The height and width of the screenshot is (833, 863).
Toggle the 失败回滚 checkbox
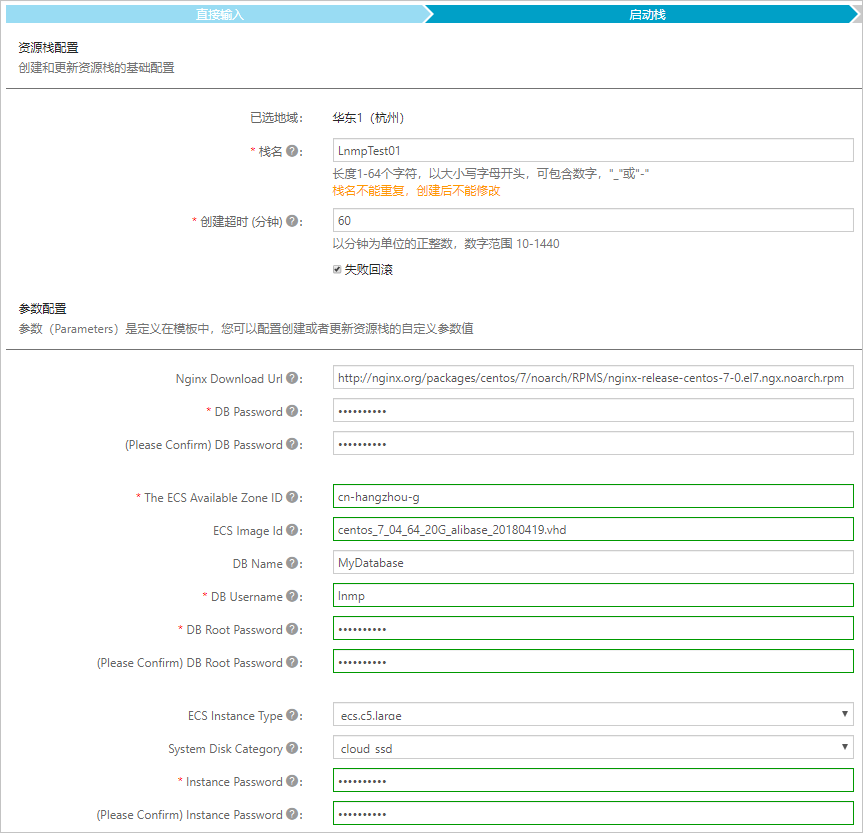pyautogui.click(x=337, y=269)
